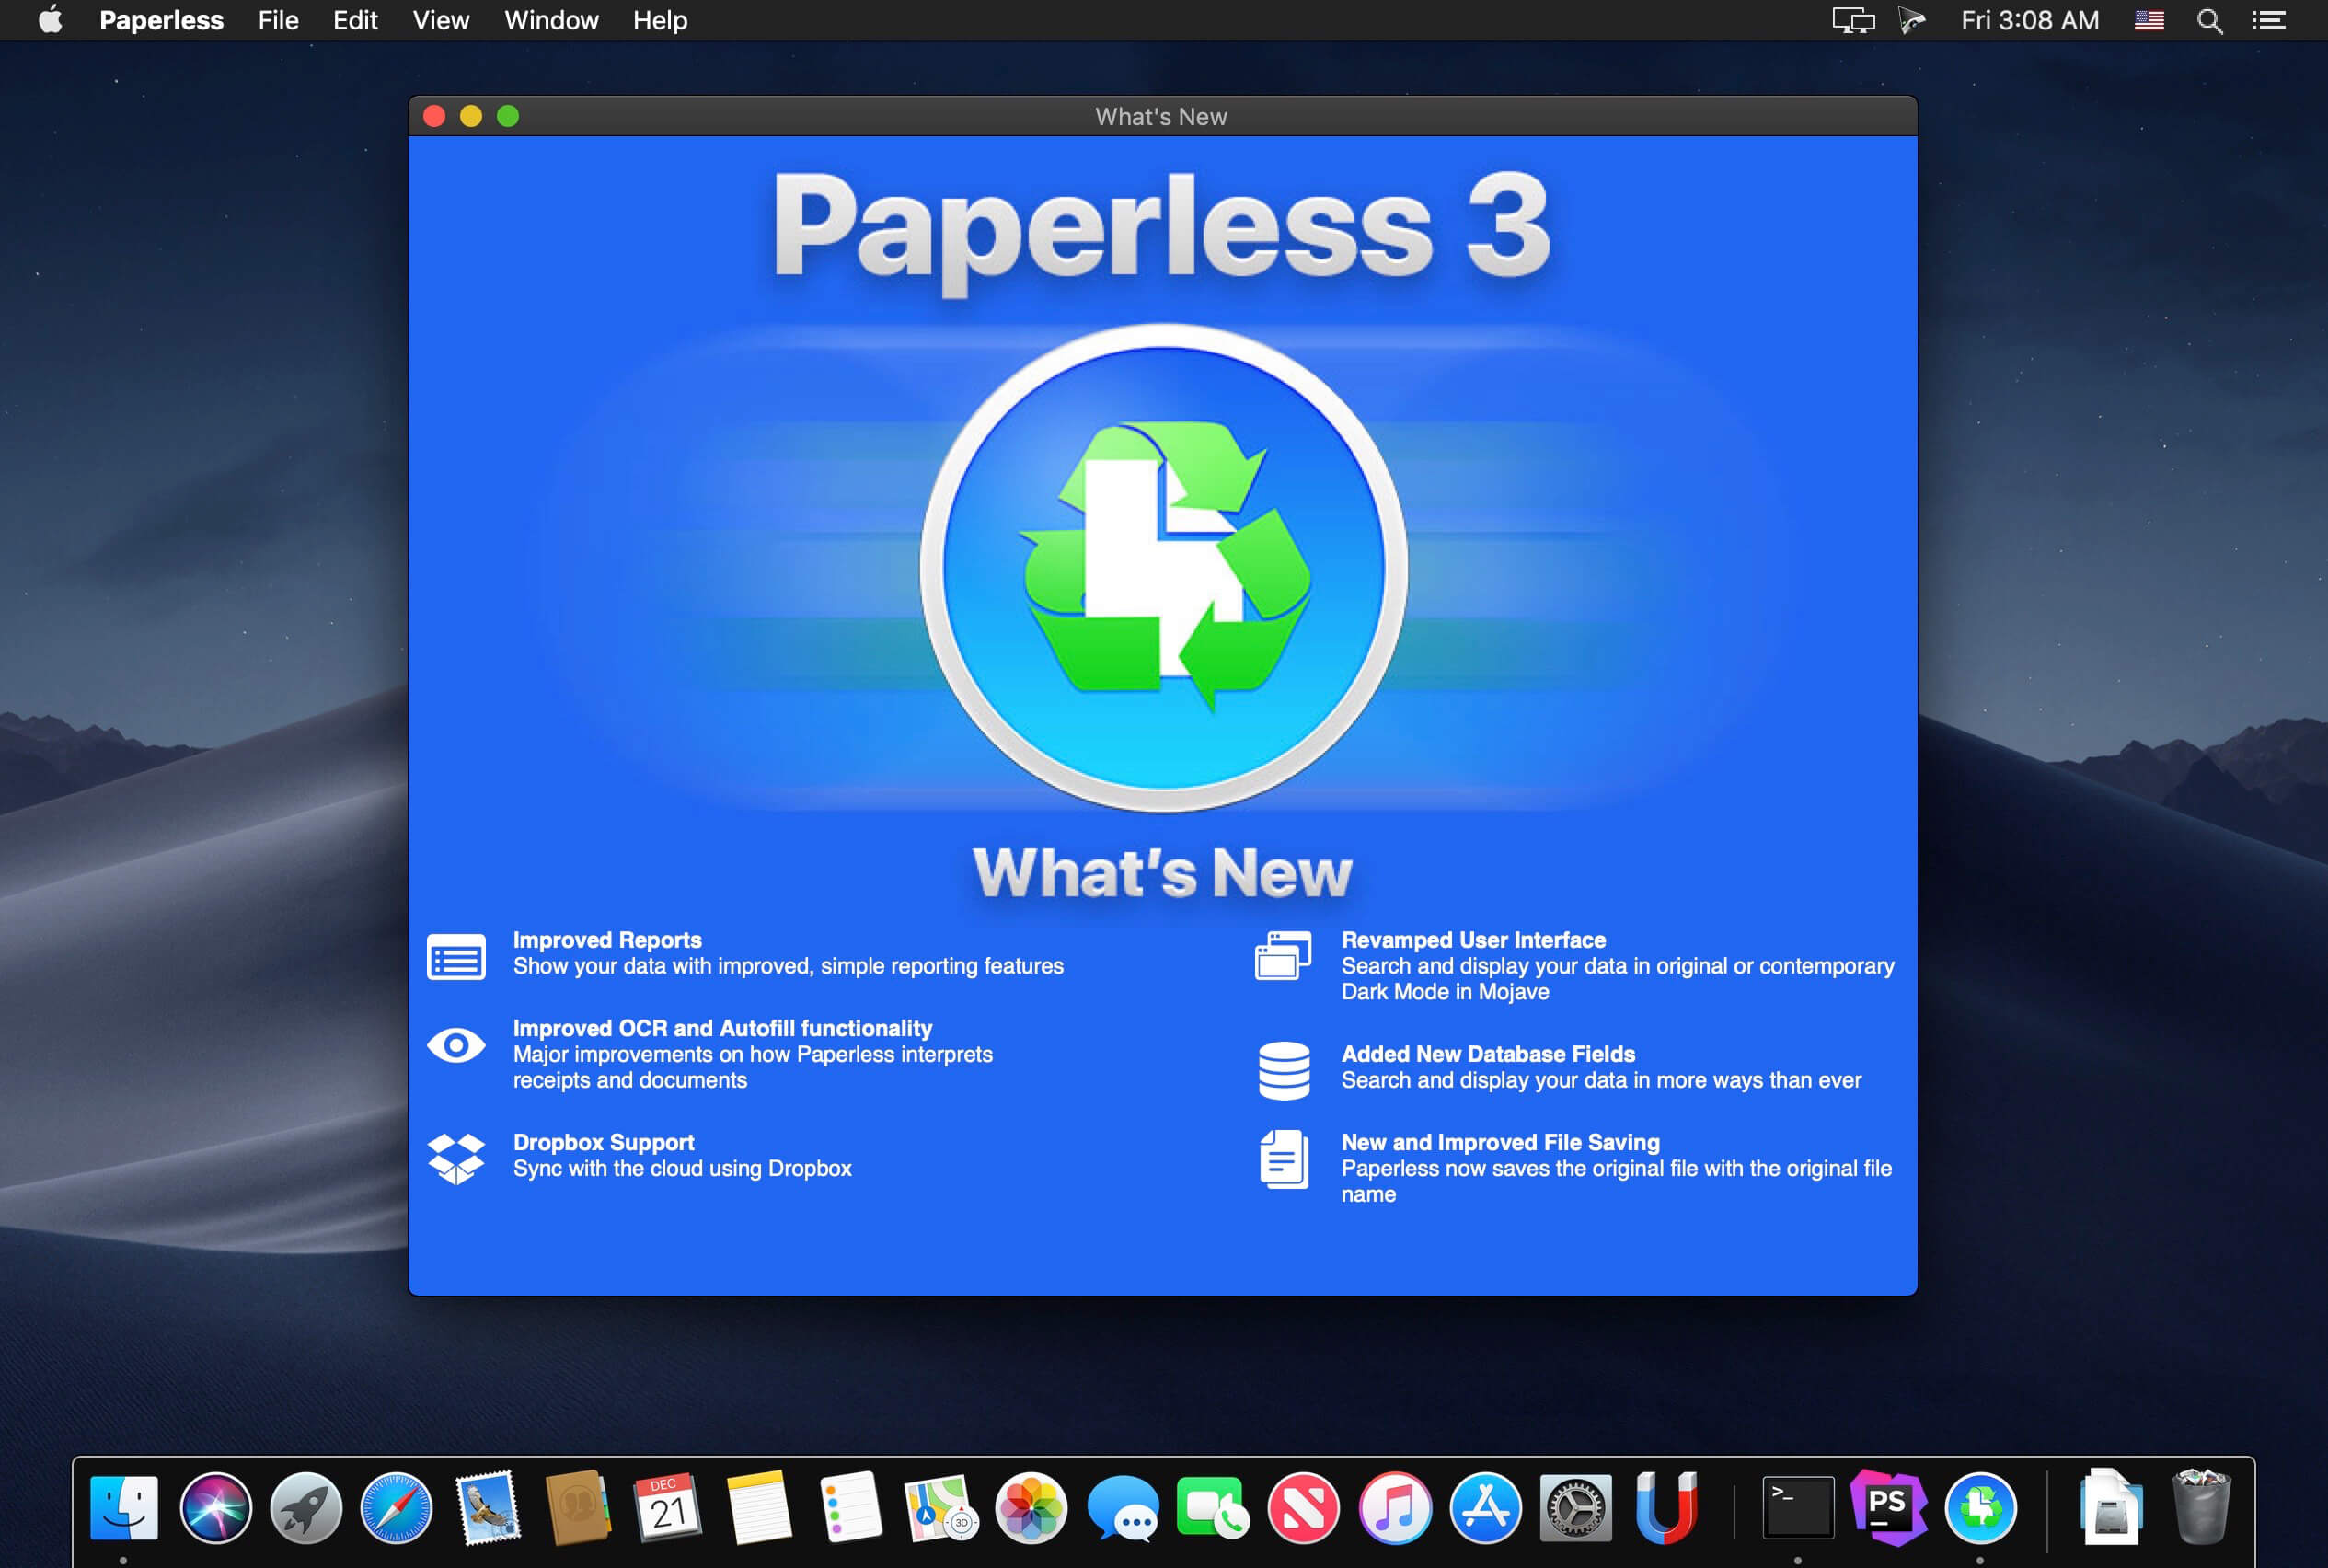Click "Improved OCR and Autofill functionality" heading
This screenshot has width=2328, height=1568.
(x=722, y=1028)
